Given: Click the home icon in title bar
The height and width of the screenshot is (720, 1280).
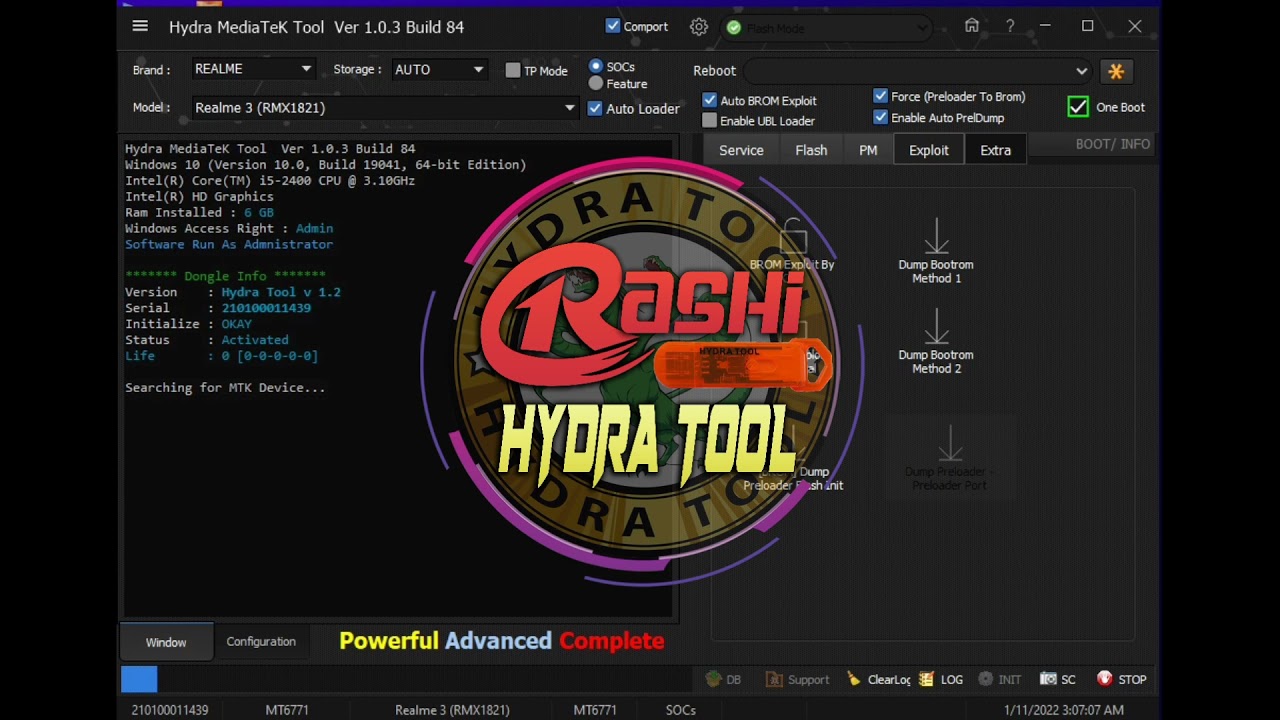Looking at the screenshot, I should 972,26.
